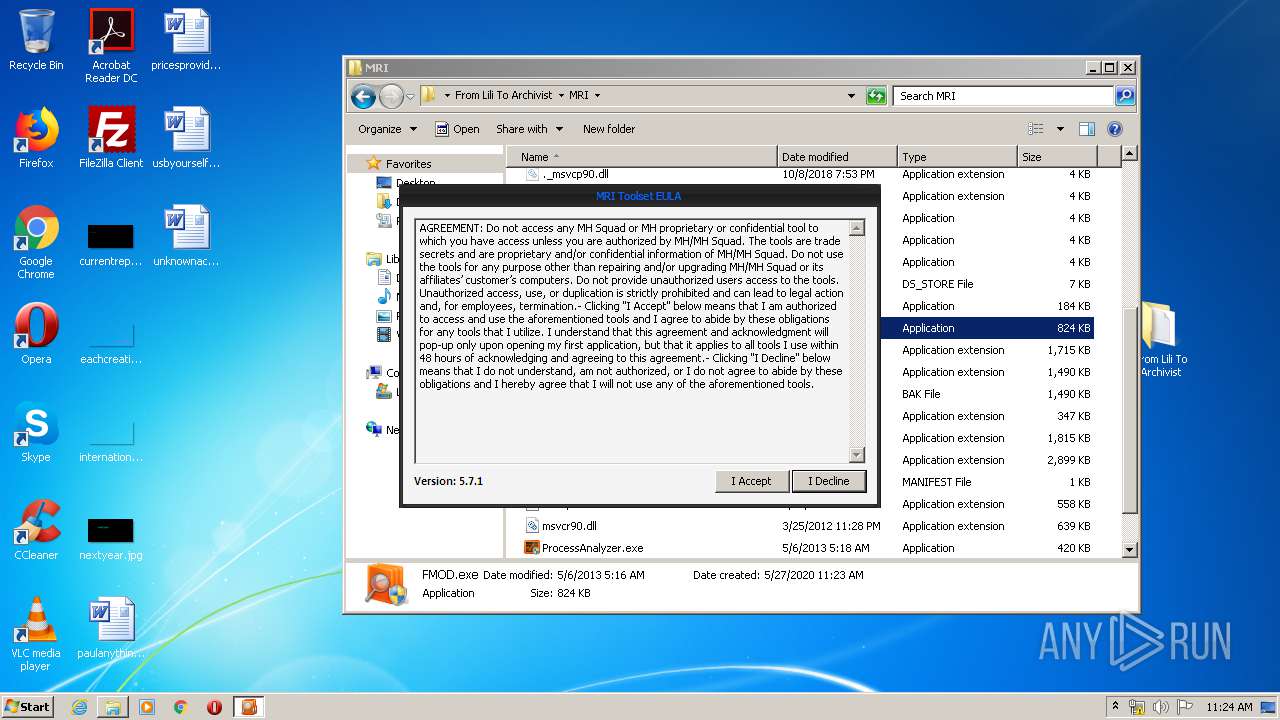Select From Lili To Archivist breadcrumb

click(503, 95)
